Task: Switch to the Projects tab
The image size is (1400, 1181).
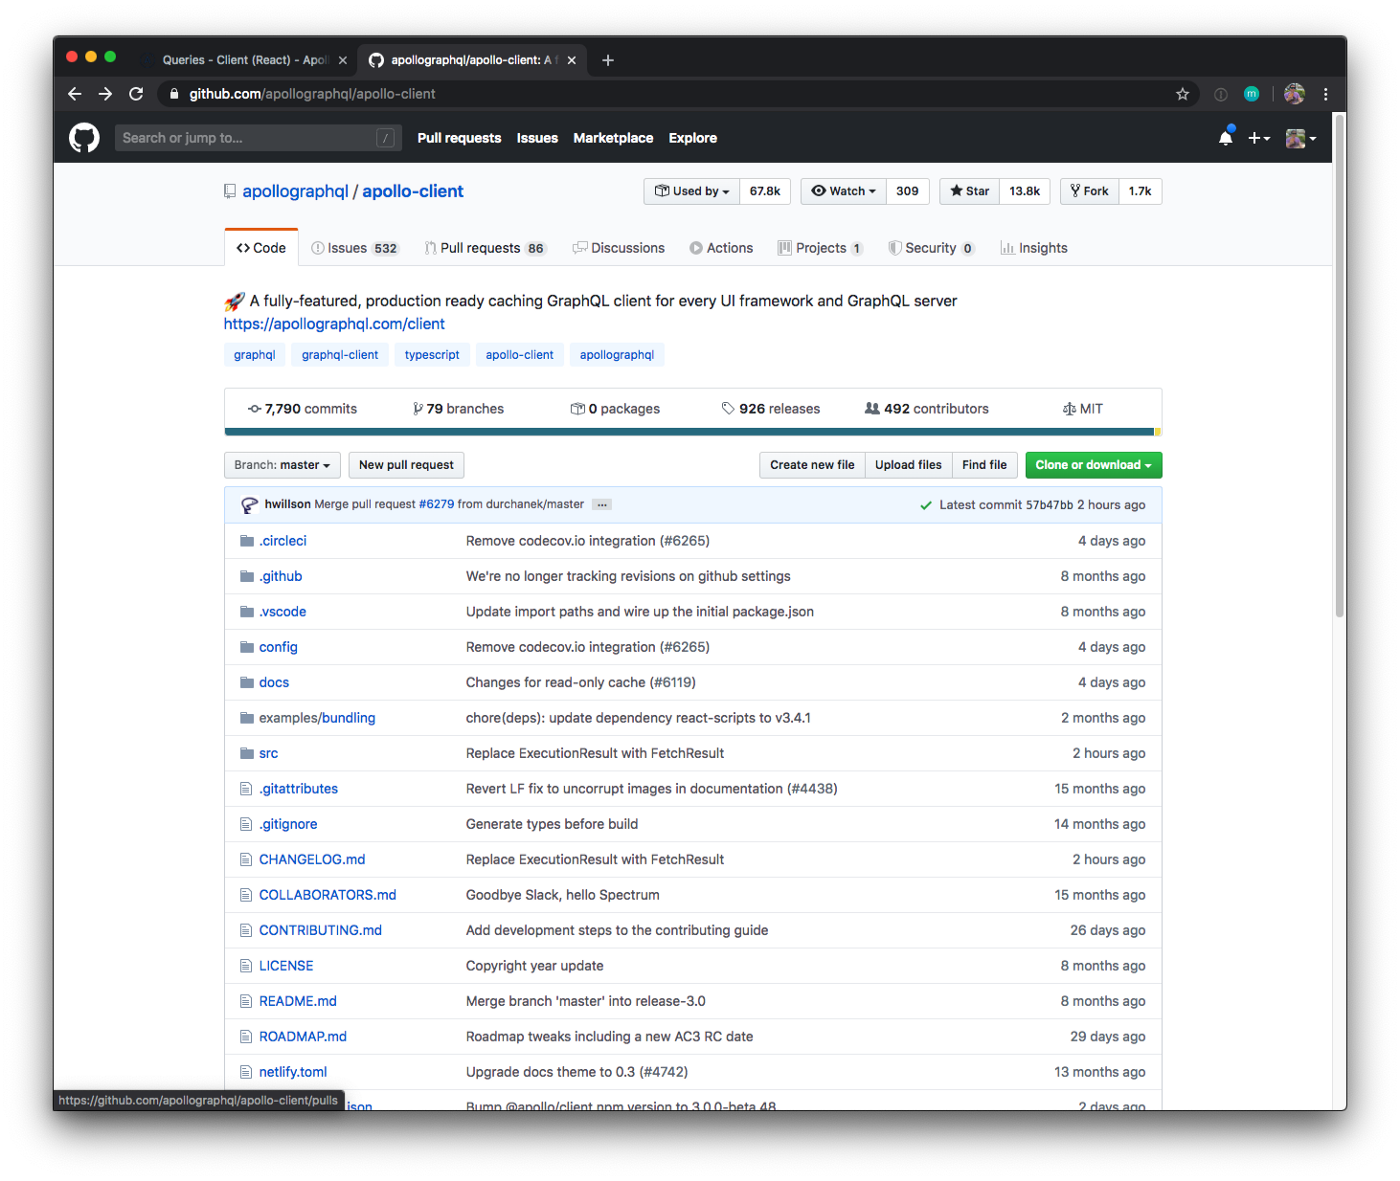Action: [x=820, y=248]
